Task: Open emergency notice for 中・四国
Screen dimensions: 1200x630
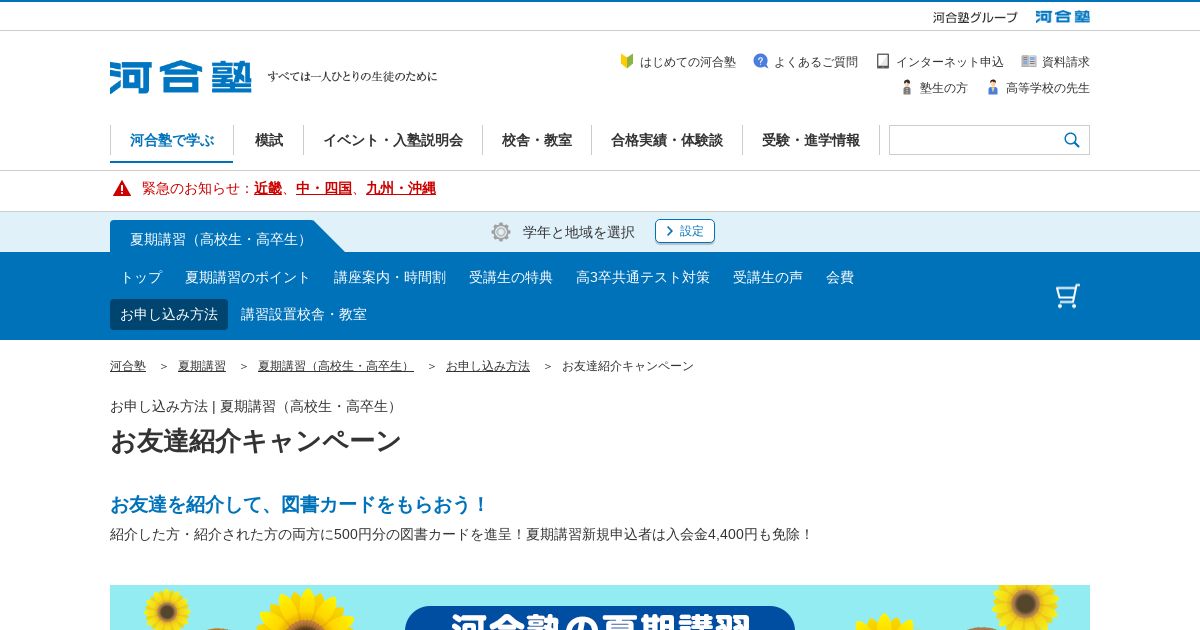Action: [324, 188]
